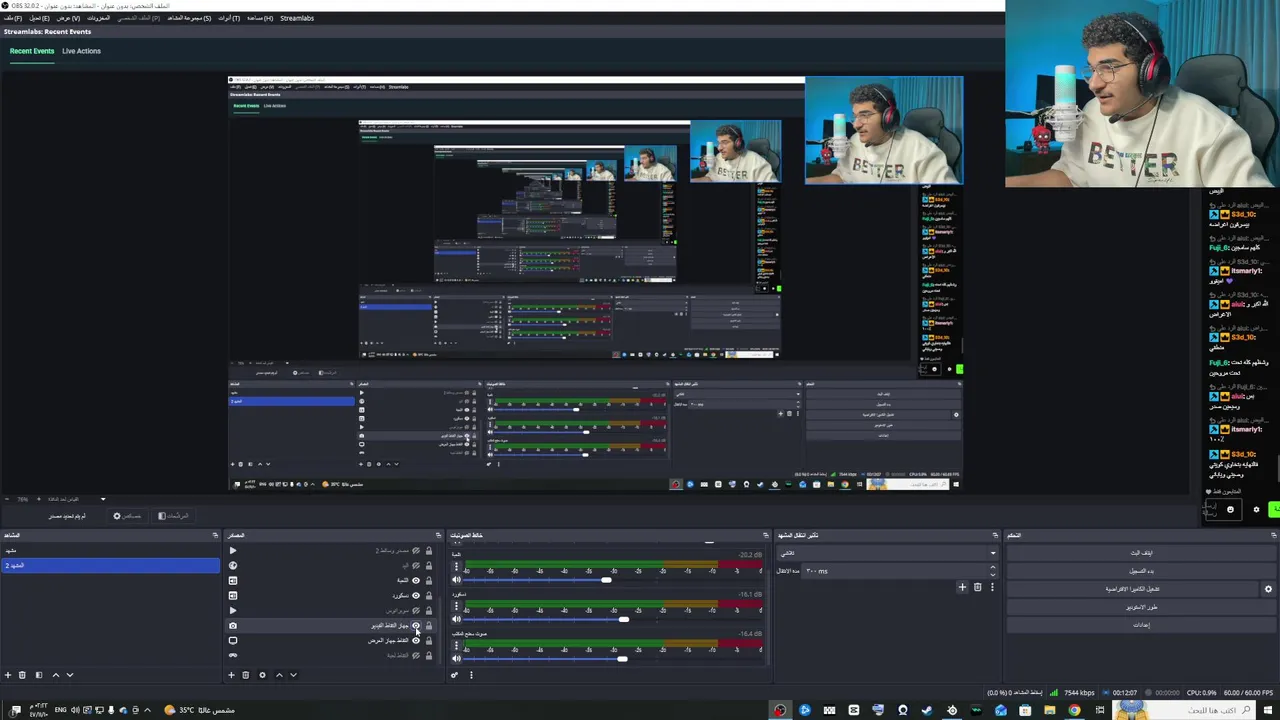Start the virtual camera button
Viewport: 1280px width, 720px height.
pos(1132,589)
